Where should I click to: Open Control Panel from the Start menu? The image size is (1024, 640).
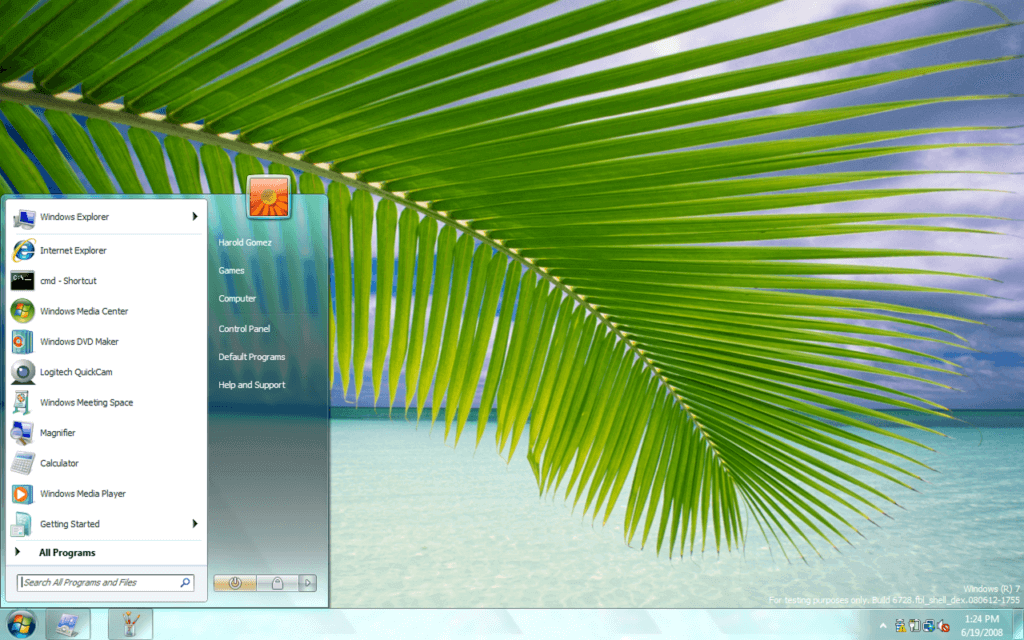(245, 328)
